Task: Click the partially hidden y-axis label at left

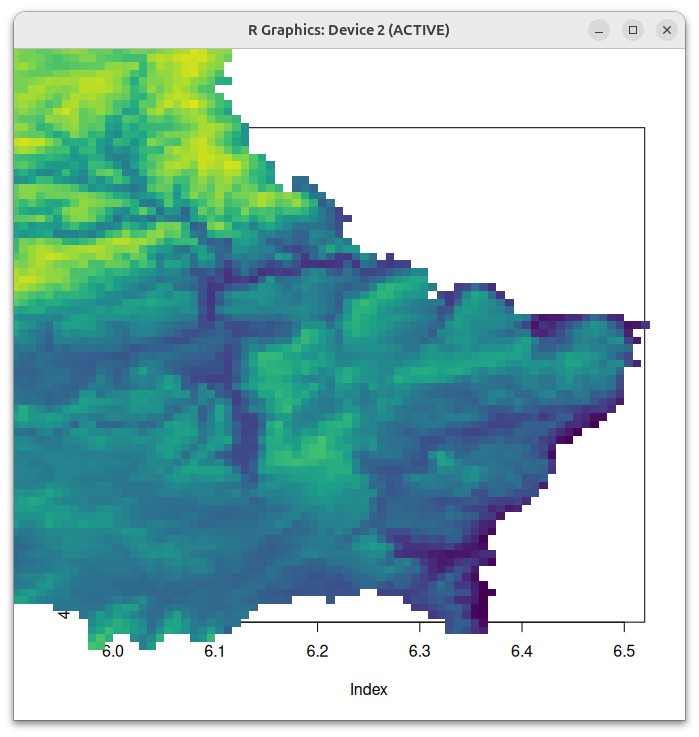Action: tap(64, 613)
